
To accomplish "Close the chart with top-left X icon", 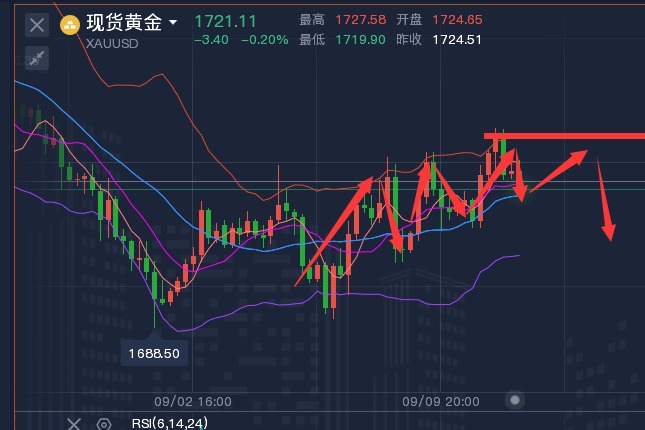I will pyautogui.click(x=37, y=23).
